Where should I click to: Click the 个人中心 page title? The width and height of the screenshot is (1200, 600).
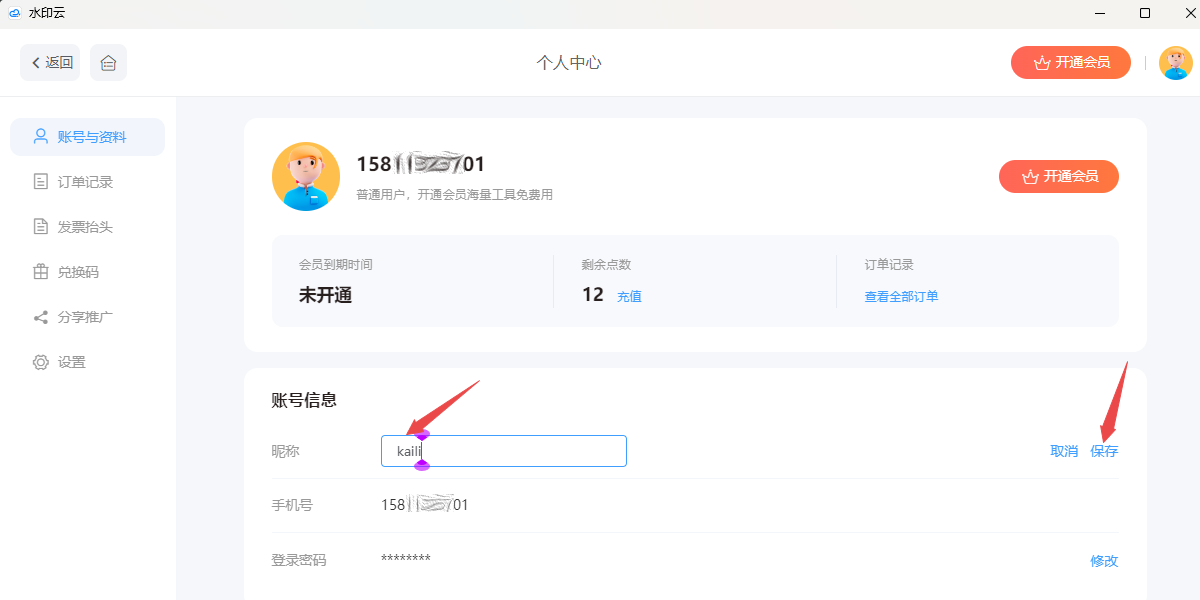569,62
